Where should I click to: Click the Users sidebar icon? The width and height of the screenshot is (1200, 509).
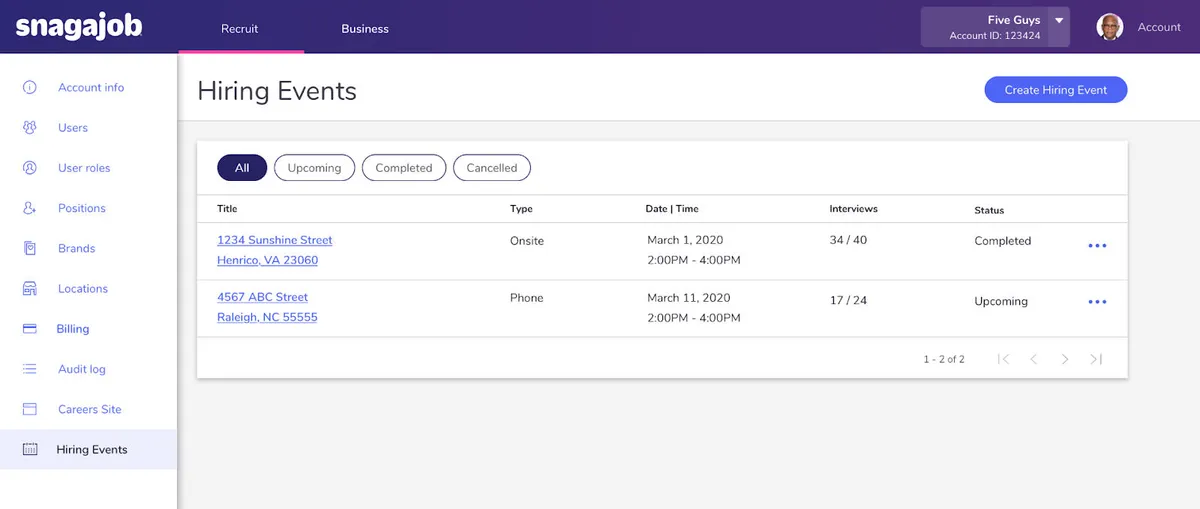point(30,128)
